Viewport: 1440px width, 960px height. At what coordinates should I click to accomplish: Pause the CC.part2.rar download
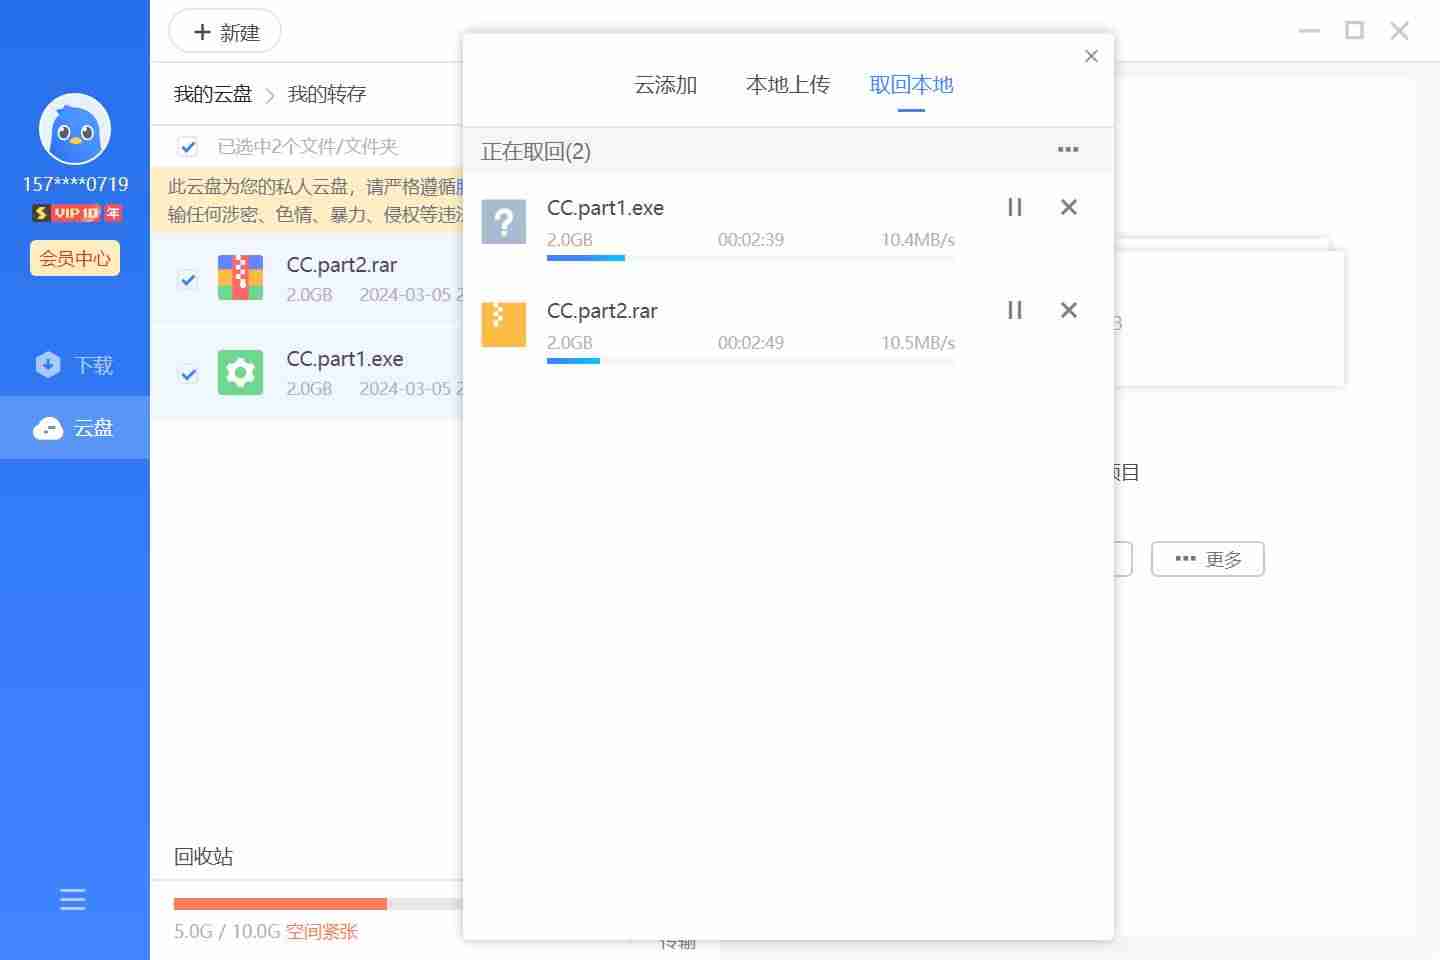pos(1015,310)
